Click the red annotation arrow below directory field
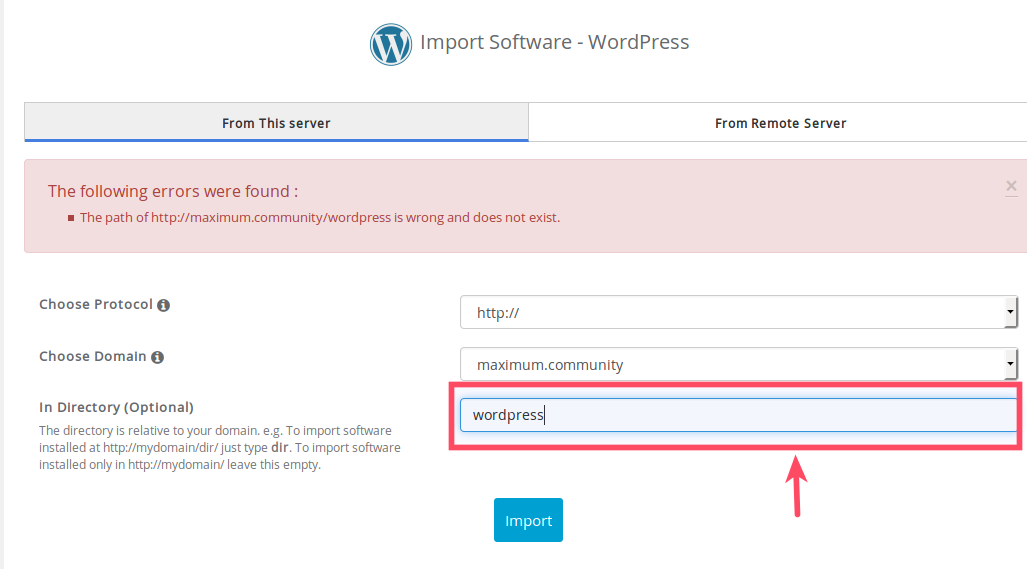1027x569 pixels. point(797,485)
